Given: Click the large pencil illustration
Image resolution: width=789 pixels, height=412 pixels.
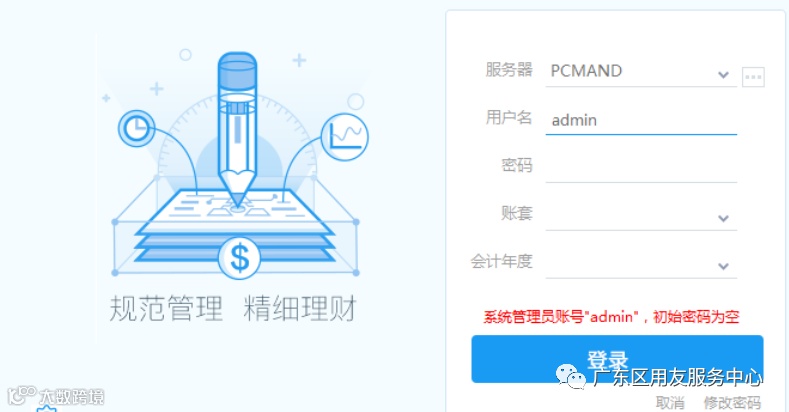Looking at the screenshot, I should point(238,128).
